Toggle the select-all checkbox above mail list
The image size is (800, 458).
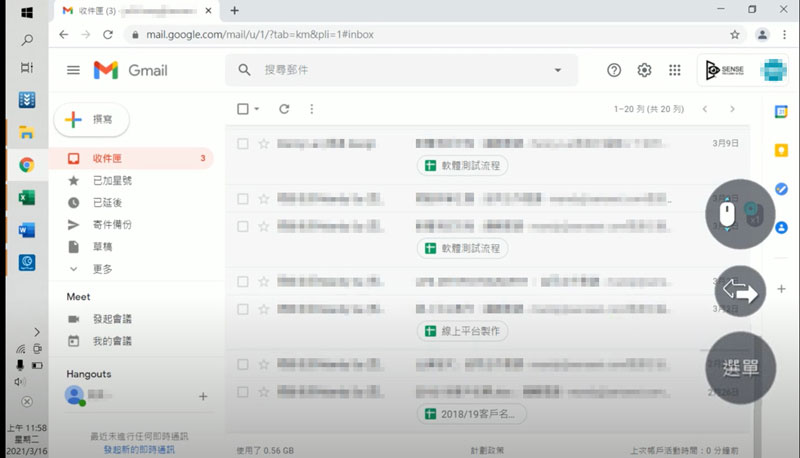[243, 109]
